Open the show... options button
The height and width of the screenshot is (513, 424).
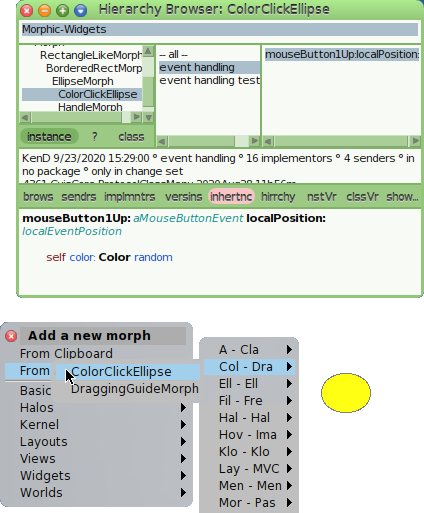(402, 197)
